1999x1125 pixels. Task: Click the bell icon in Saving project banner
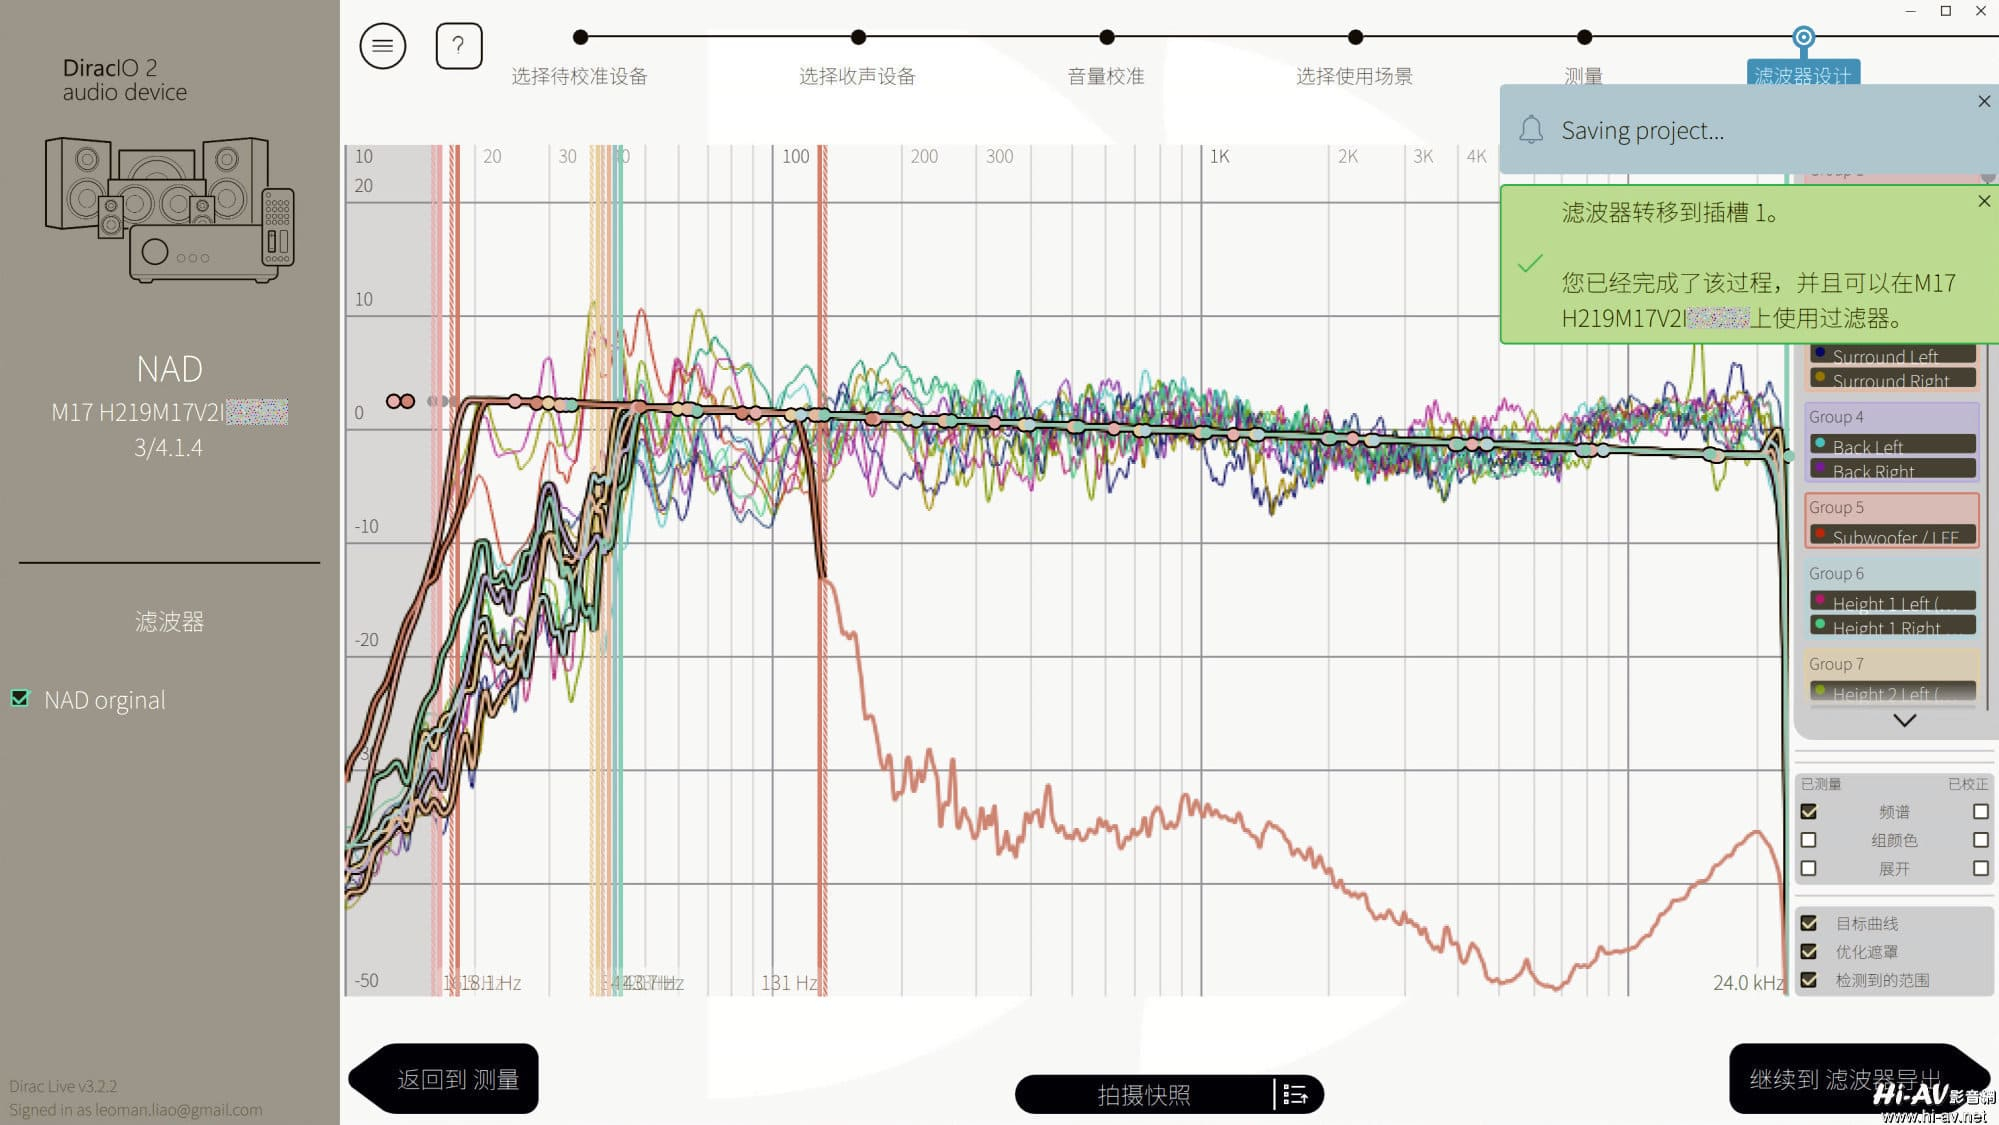[1531, 130]
